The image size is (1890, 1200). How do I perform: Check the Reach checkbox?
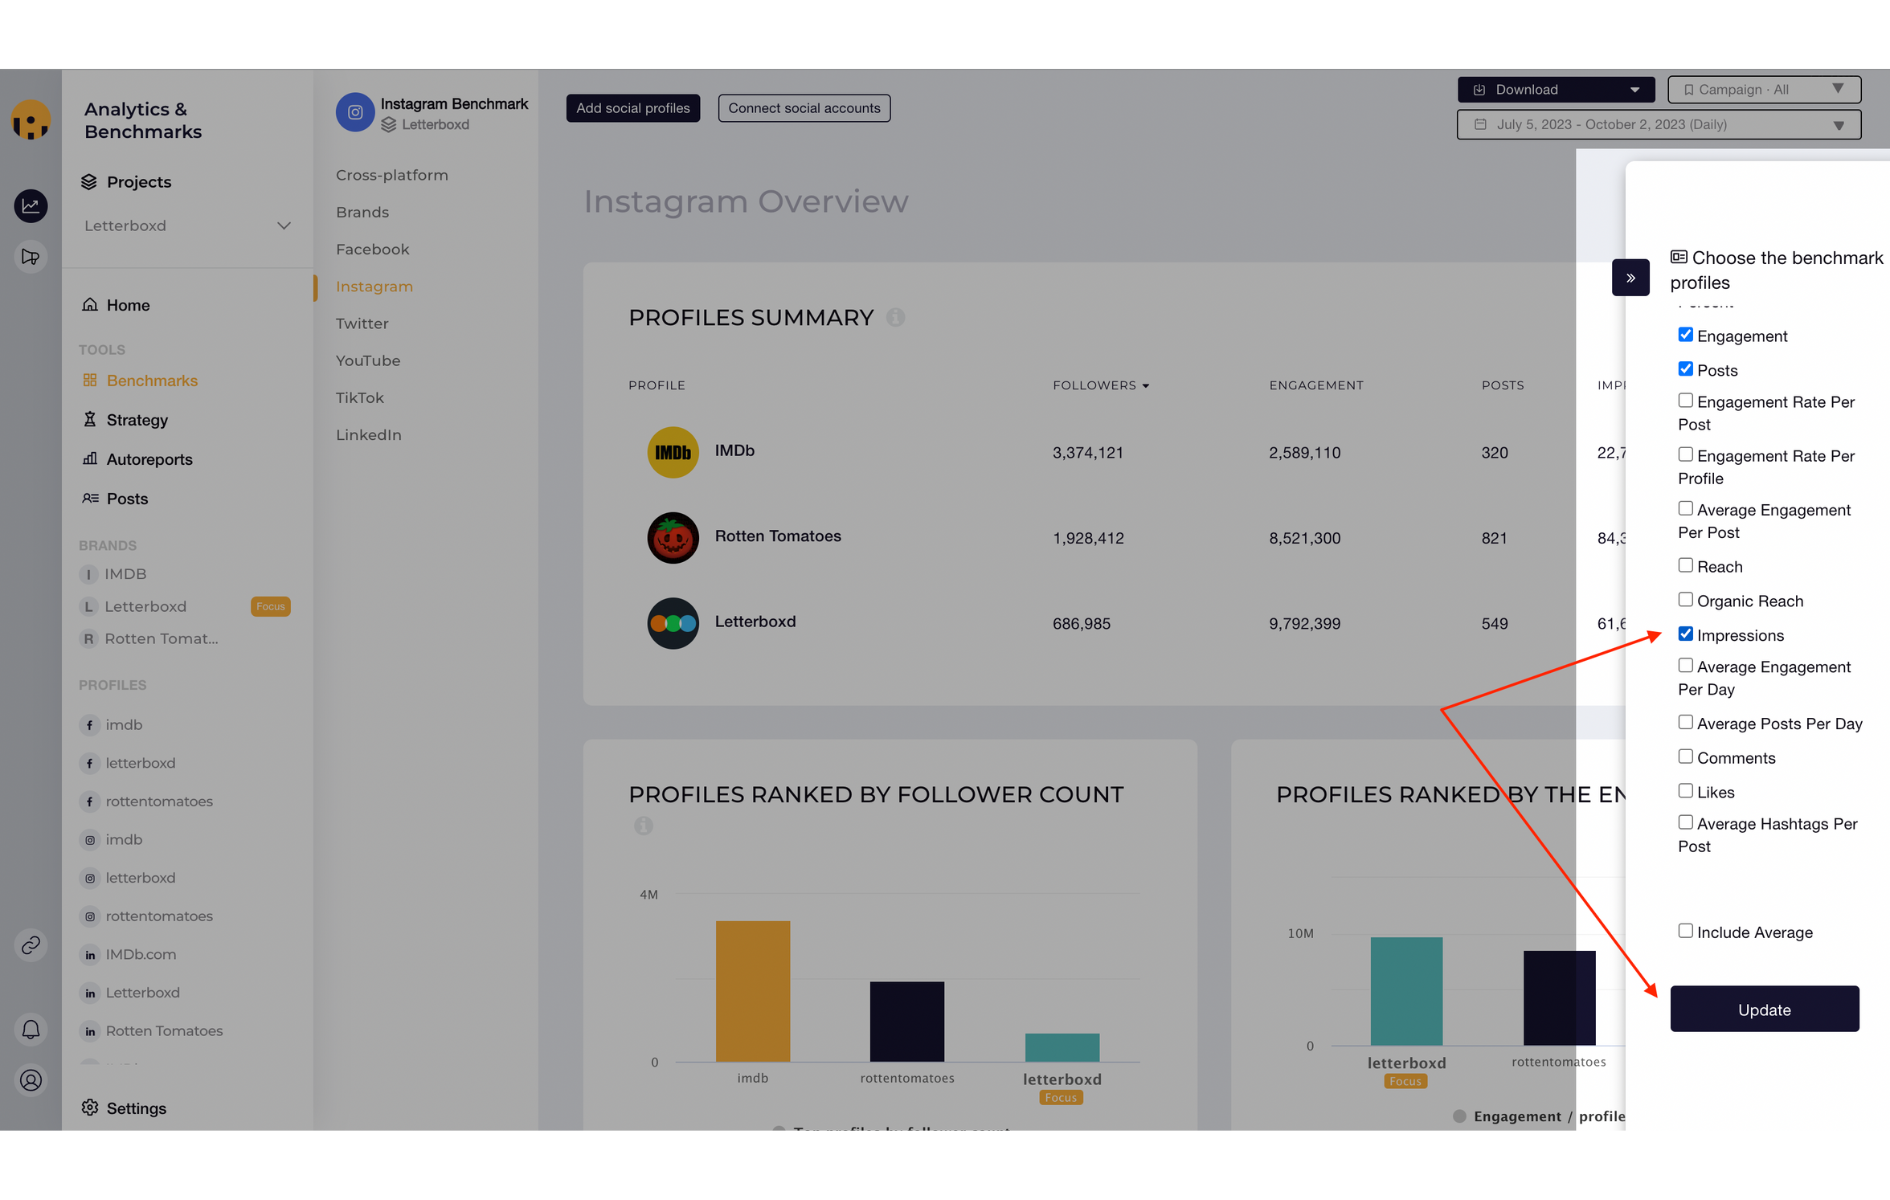1685,566
